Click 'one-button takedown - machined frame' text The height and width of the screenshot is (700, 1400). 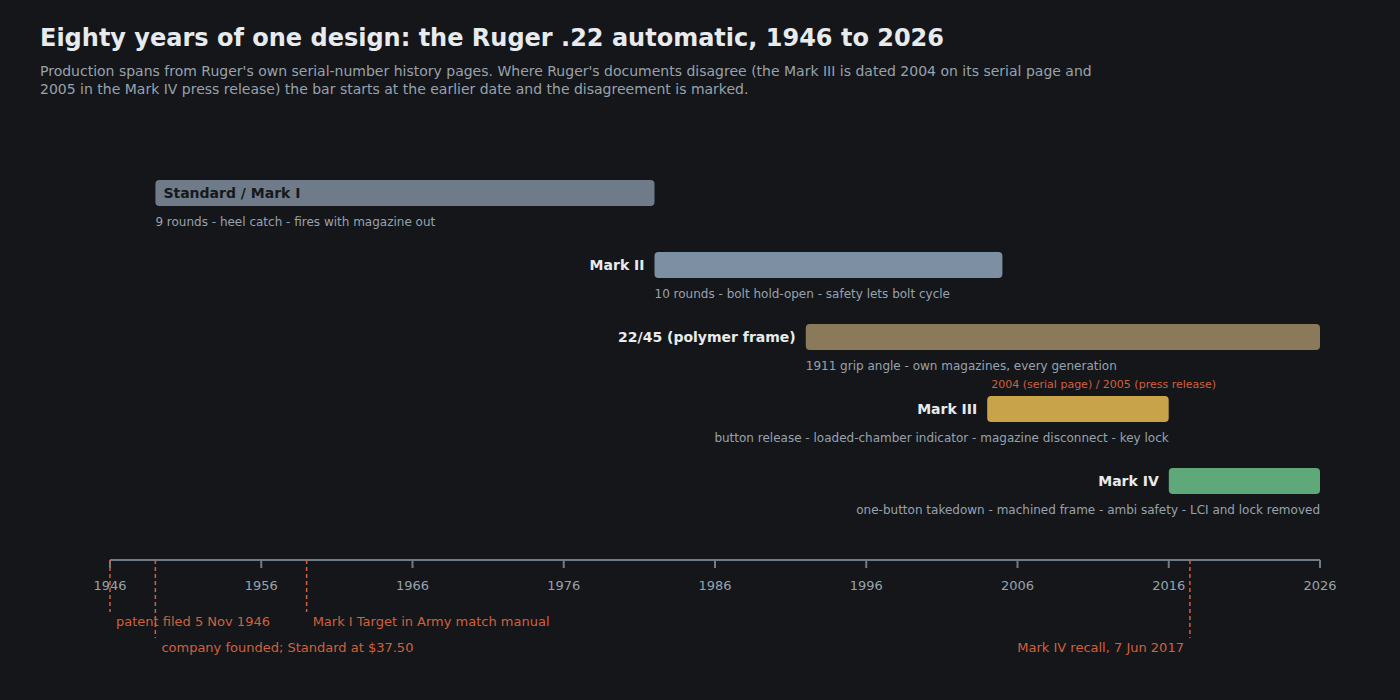(x=1088, y=510)
